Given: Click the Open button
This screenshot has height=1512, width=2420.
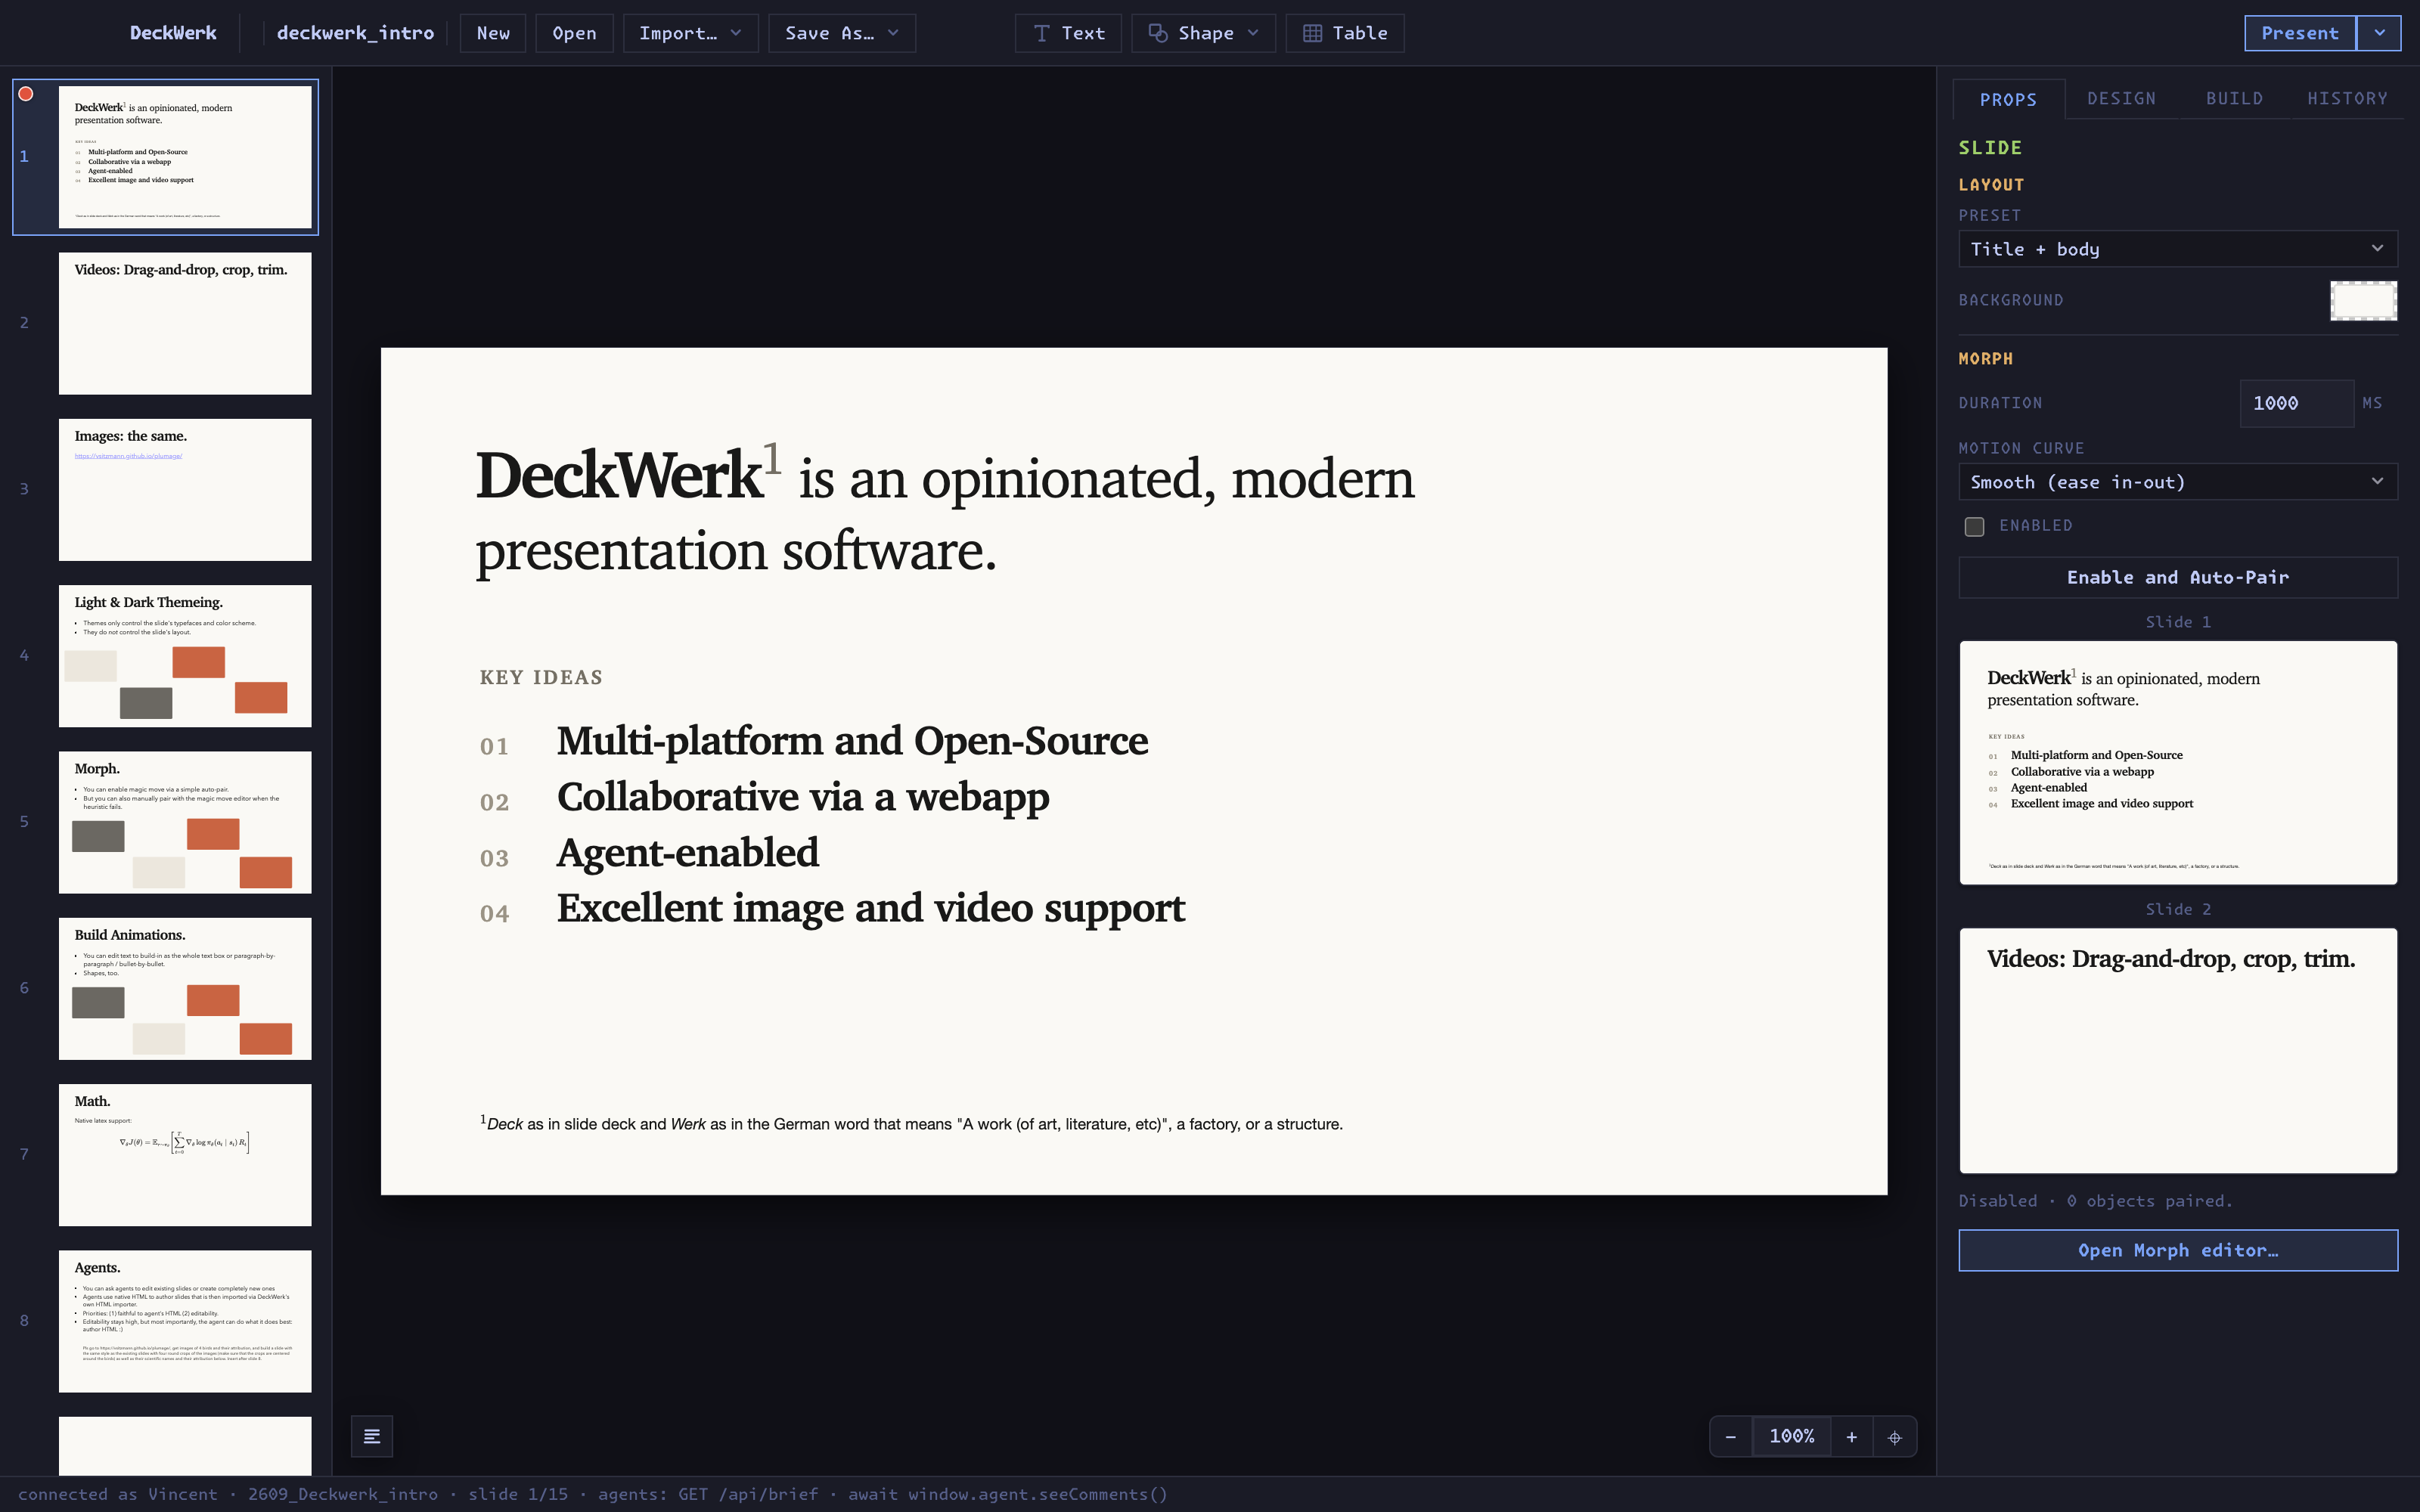Looking at the screenshot, I should (574, 33).
